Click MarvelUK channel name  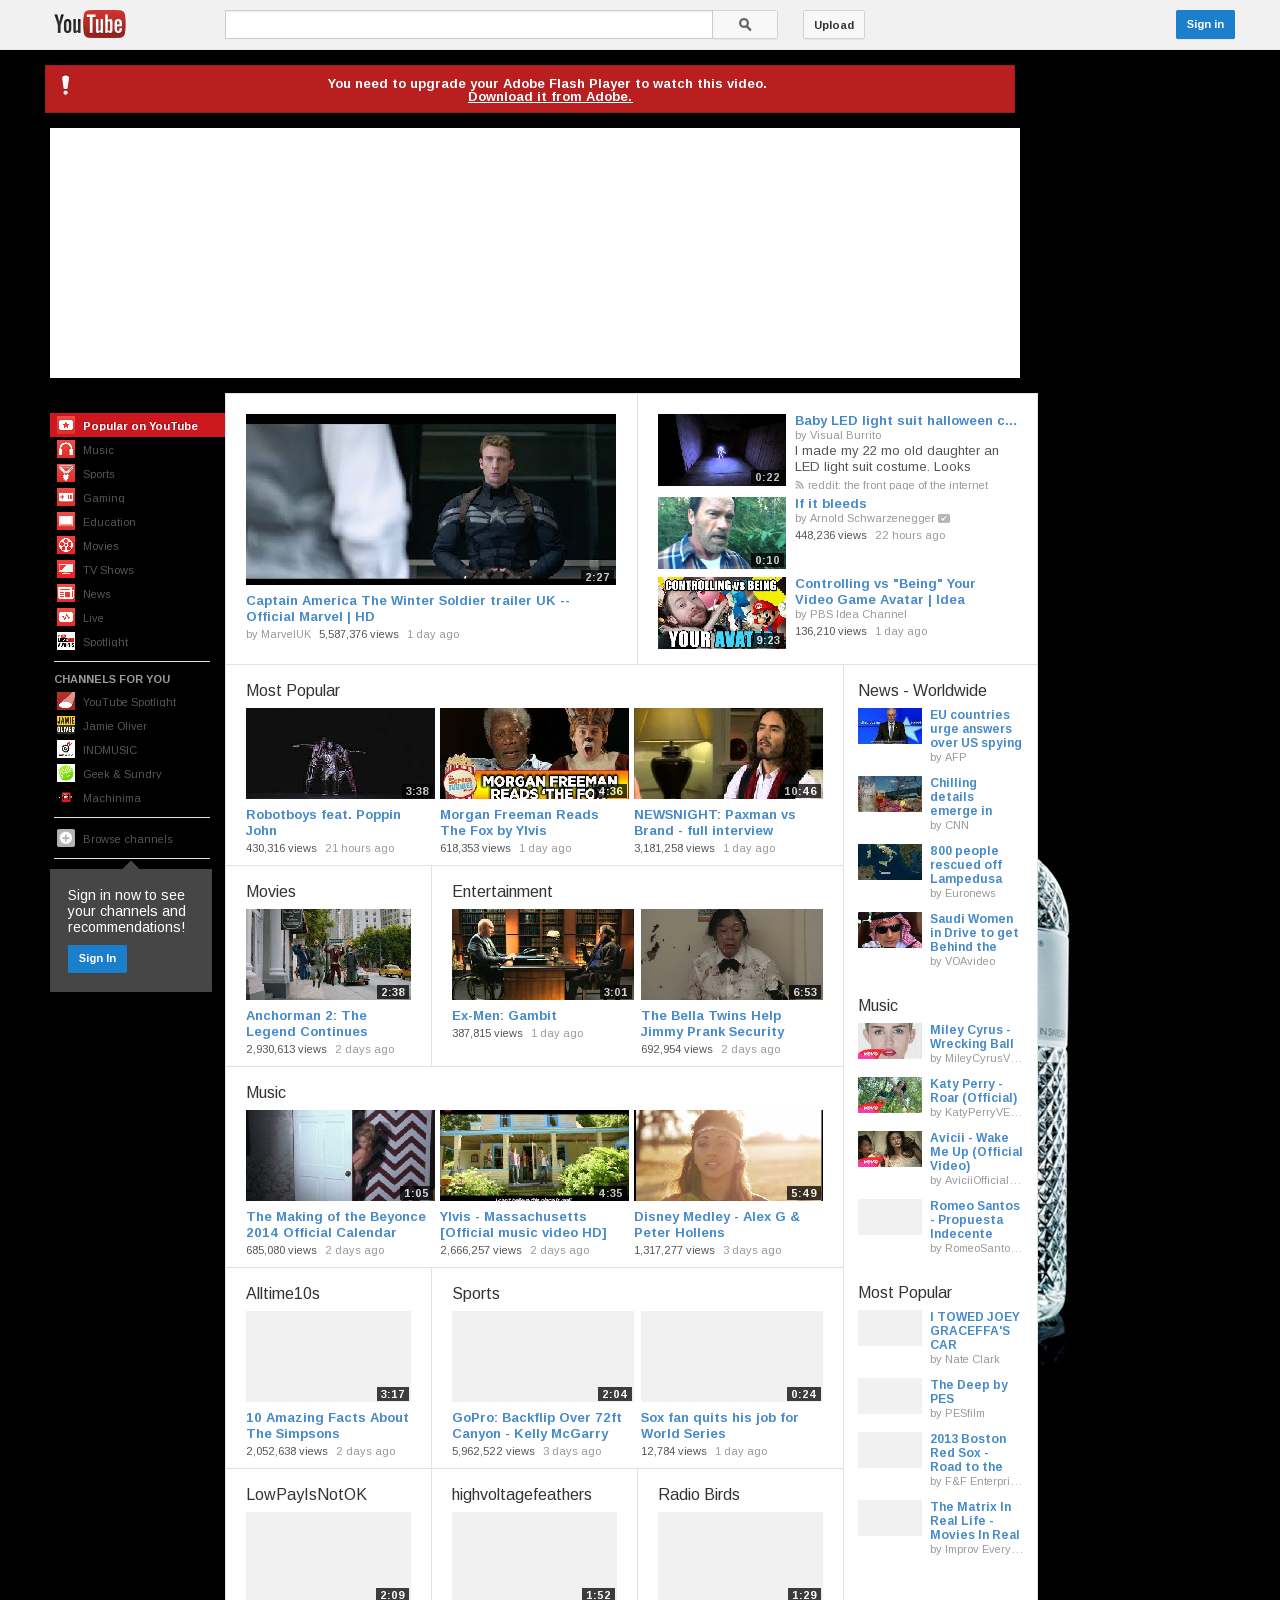click(286, 634)
